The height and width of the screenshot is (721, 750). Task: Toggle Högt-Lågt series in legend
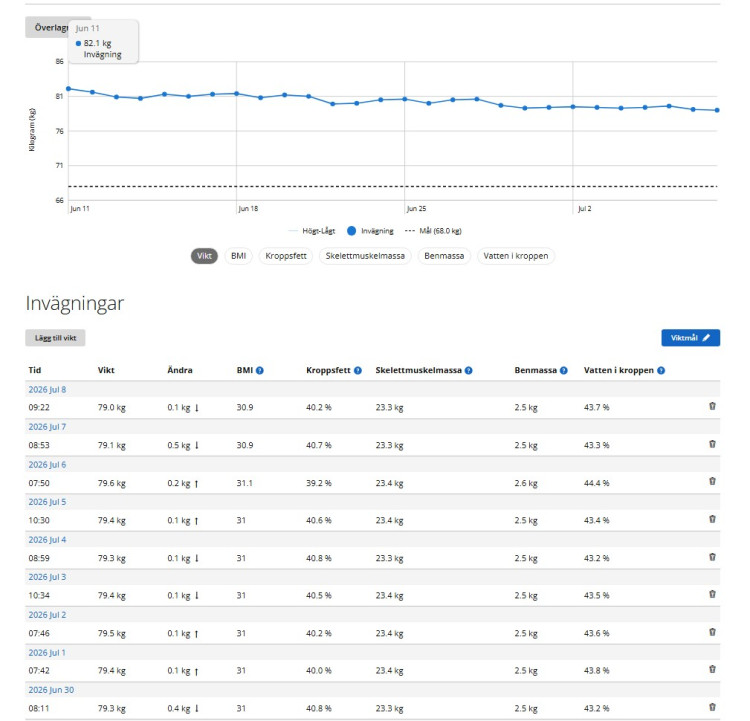[x=311, y=231]
